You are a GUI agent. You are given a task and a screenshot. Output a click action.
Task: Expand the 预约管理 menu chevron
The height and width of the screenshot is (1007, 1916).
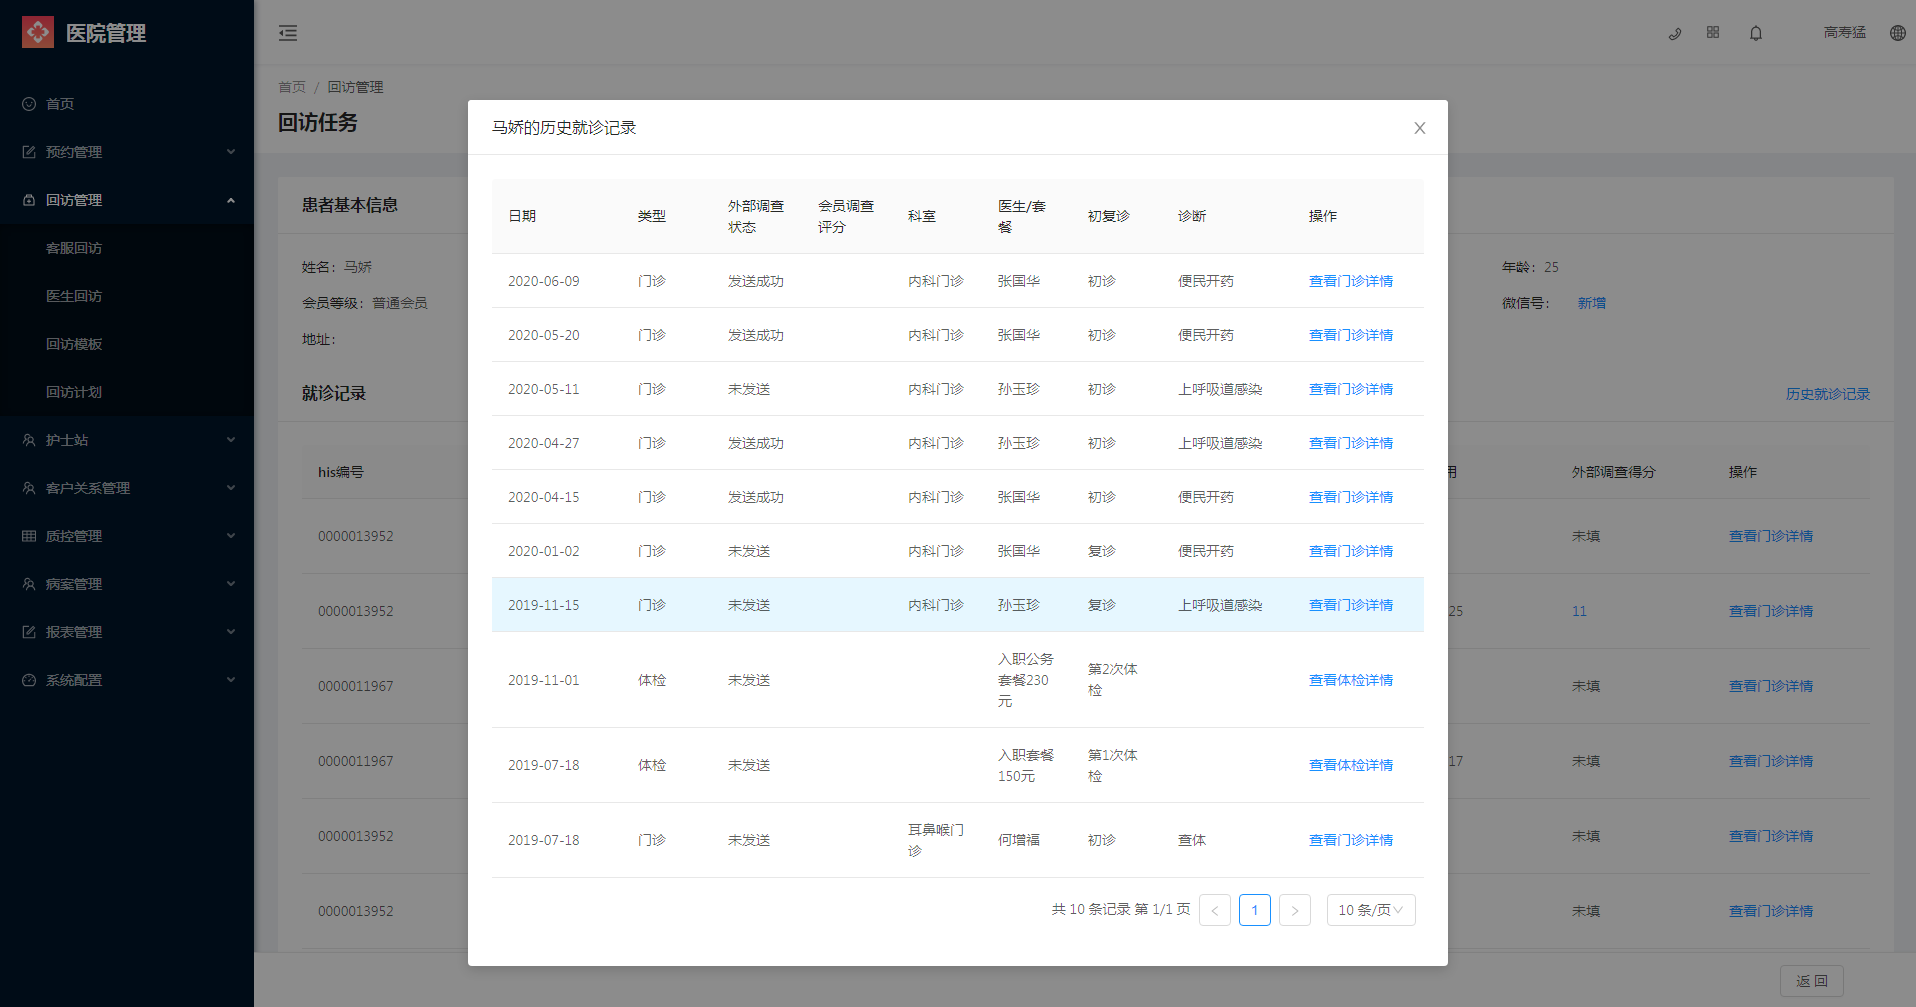pyautogui.click(x=231, y=152)
